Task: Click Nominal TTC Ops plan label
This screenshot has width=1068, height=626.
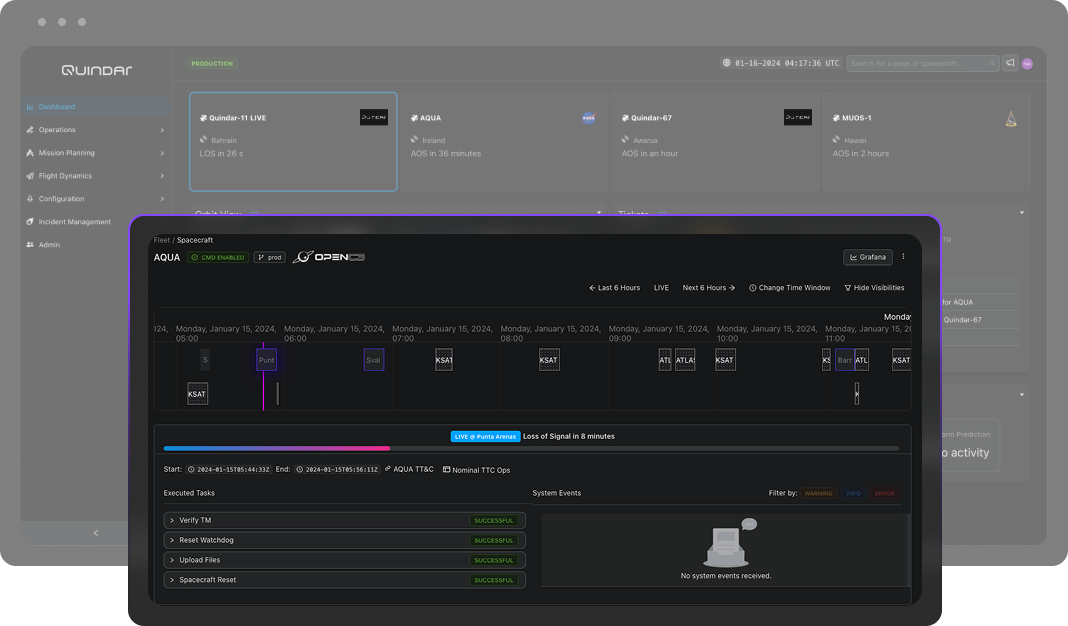Action: point(476,470)
